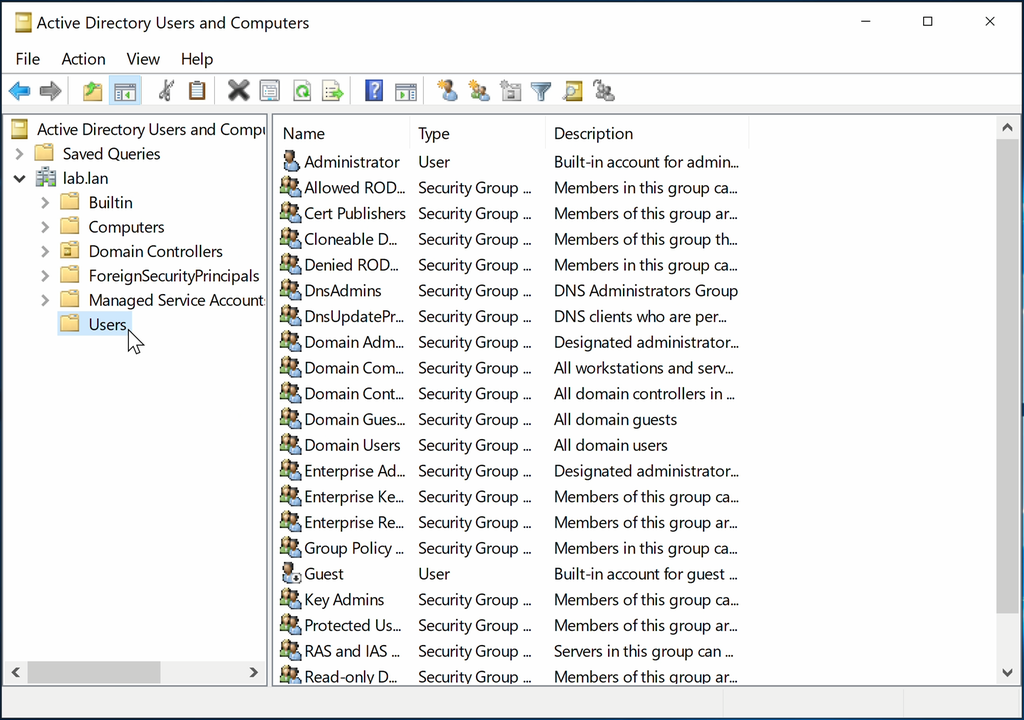Expand the ForeignSecurityPrincipals node
Screen dimensions: 1024x720
pyautogui.click(x=44, y=276)
